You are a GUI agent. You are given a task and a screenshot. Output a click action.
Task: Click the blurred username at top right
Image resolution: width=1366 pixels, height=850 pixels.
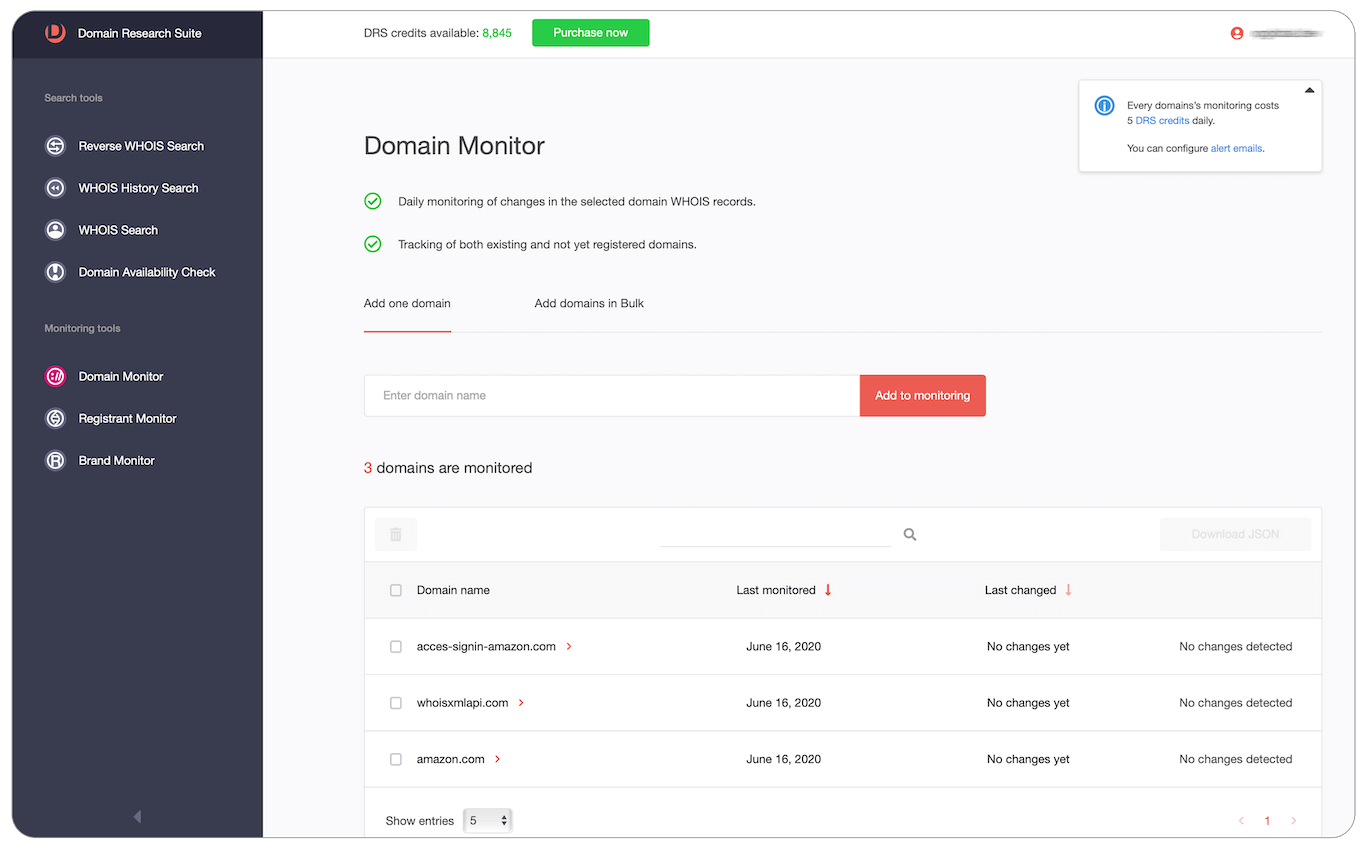click(x=1287, y=33)
